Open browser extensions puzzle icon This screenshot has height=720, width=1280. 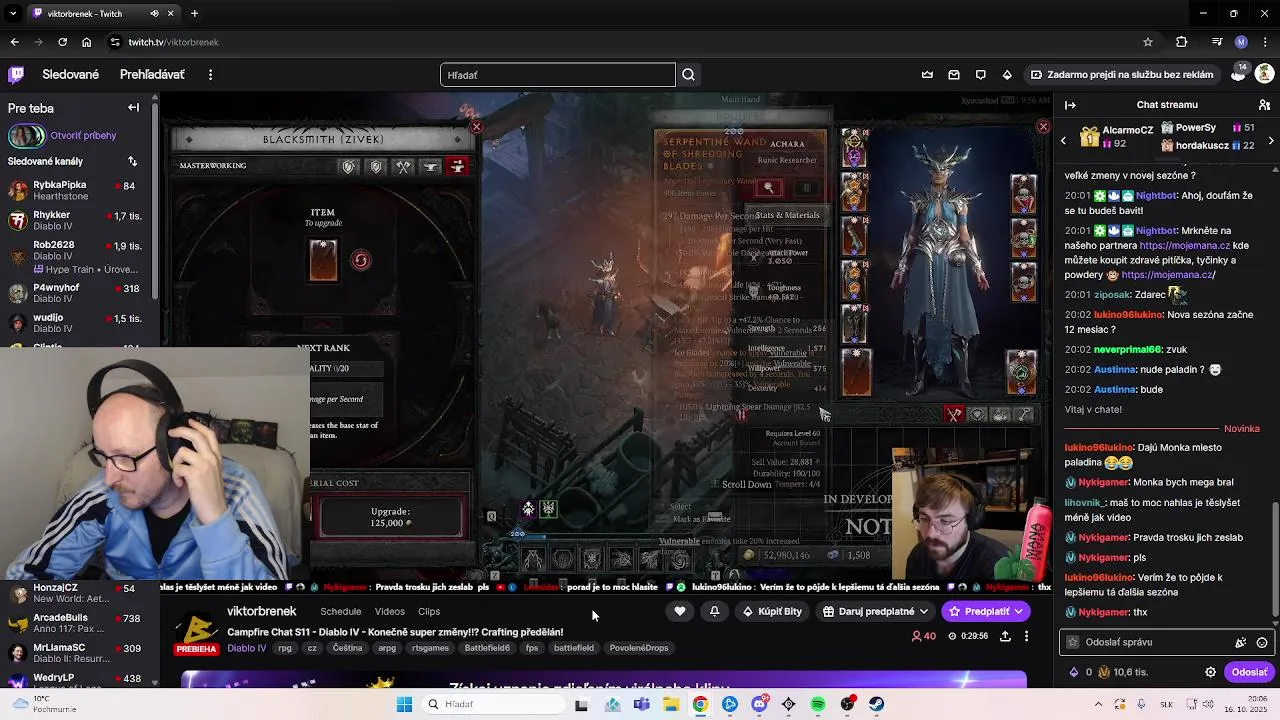(1181, 42)
